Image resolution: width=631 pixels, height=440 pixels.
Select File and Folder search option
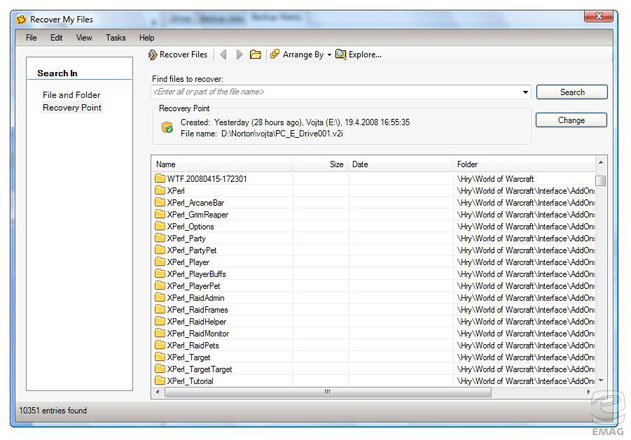coord(71,95)
